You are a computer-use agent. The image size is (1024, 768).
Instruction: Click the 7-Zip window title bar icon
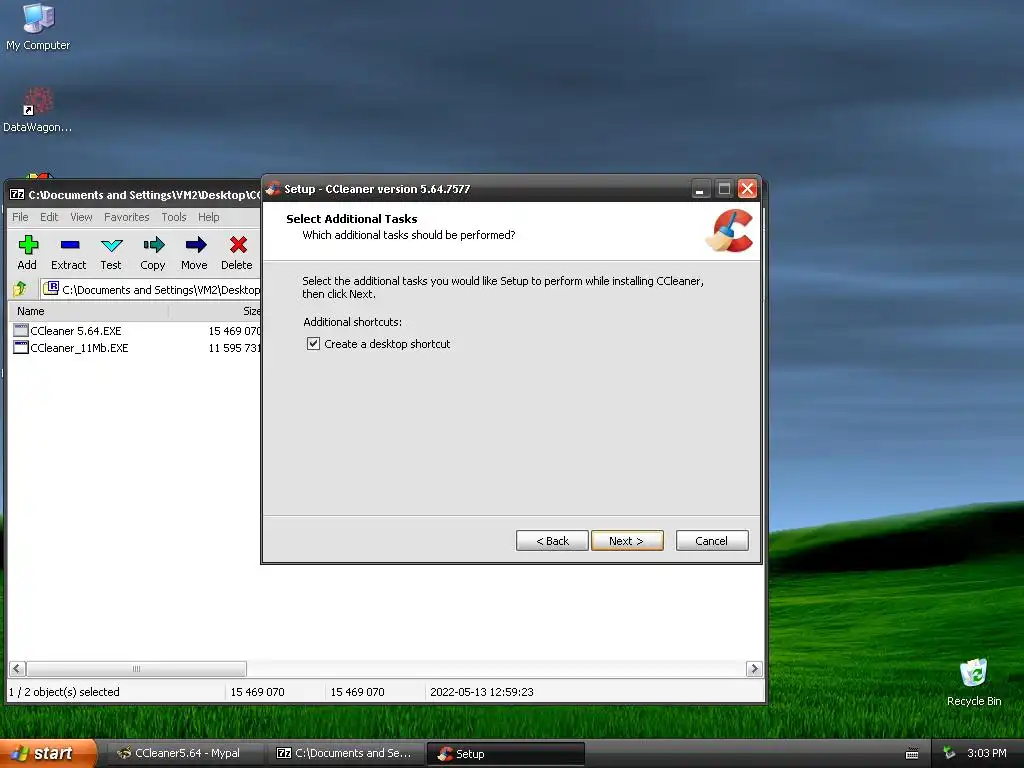click(x=17, y=195)
